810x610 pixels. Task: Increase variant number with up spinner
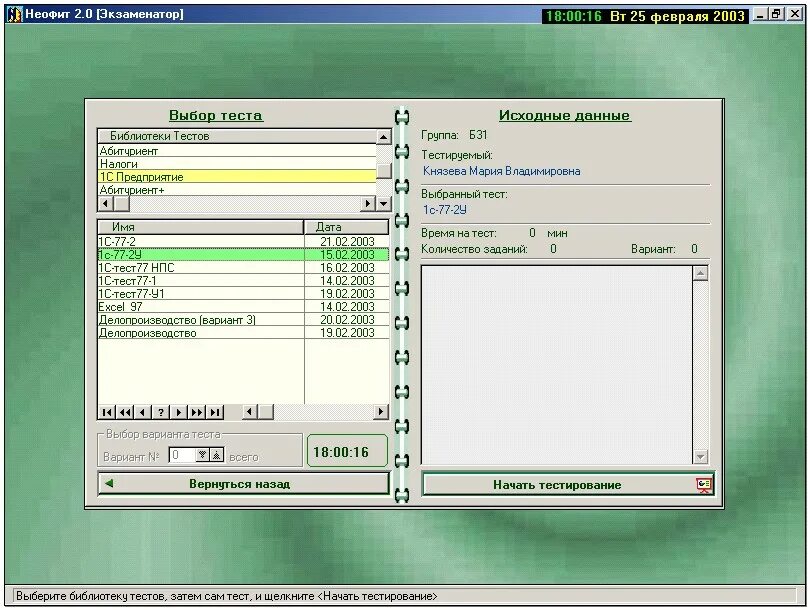tap(216, 455)
